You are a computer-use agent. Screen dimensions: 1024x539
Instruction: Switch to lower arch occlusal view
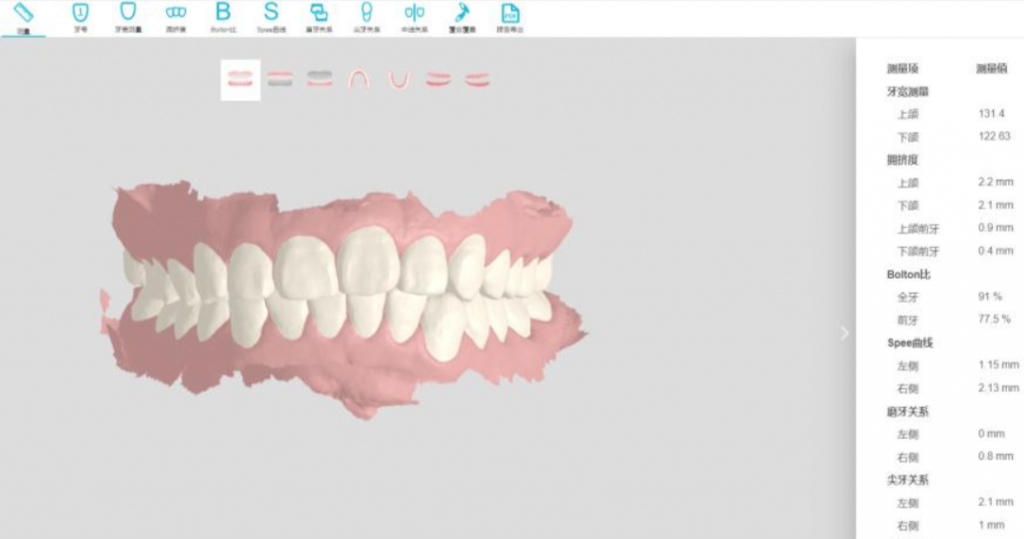pos(398,79)
